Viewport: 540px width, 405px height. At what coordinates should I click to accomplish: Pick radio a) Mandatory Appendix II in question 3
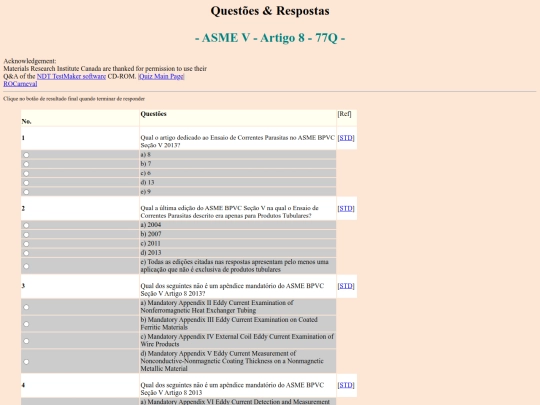26,307
